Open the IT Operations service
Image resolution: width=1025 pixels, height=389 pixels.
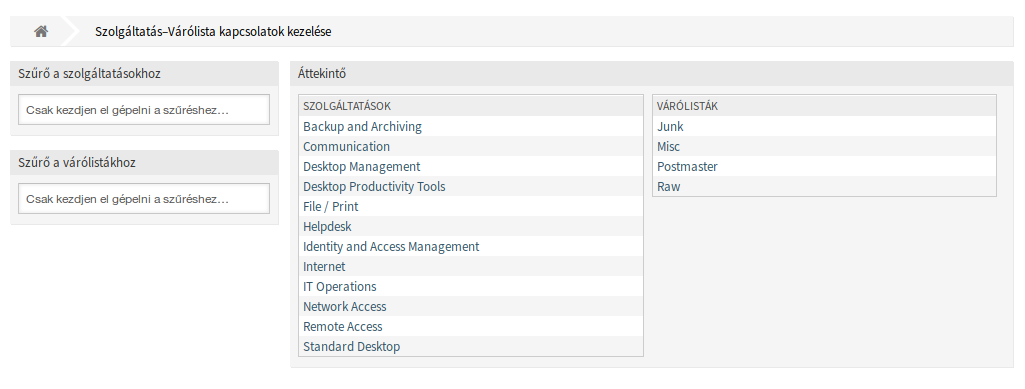(x=340, y=286)
